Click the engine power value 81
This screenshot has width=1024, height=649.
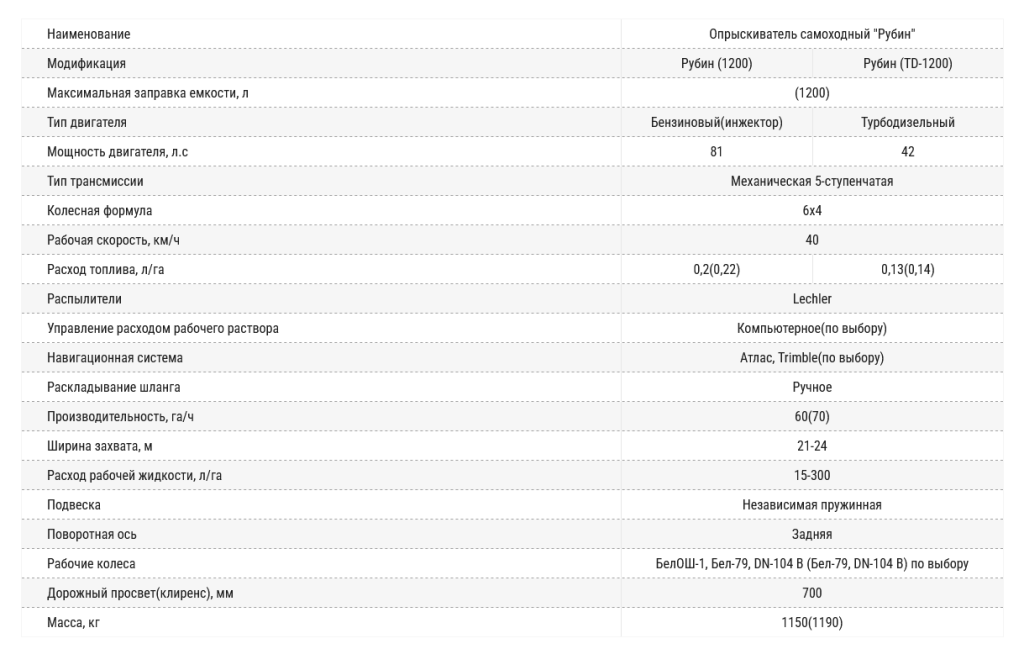(x=716, y=152)
